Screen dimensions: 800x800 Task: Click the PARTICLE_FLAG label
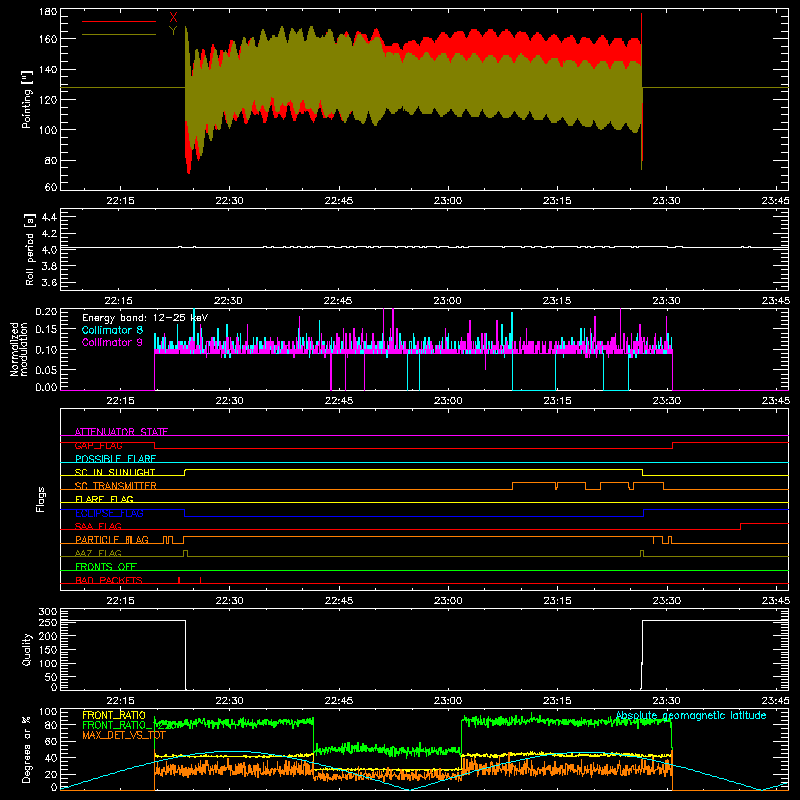click(112, 540)
